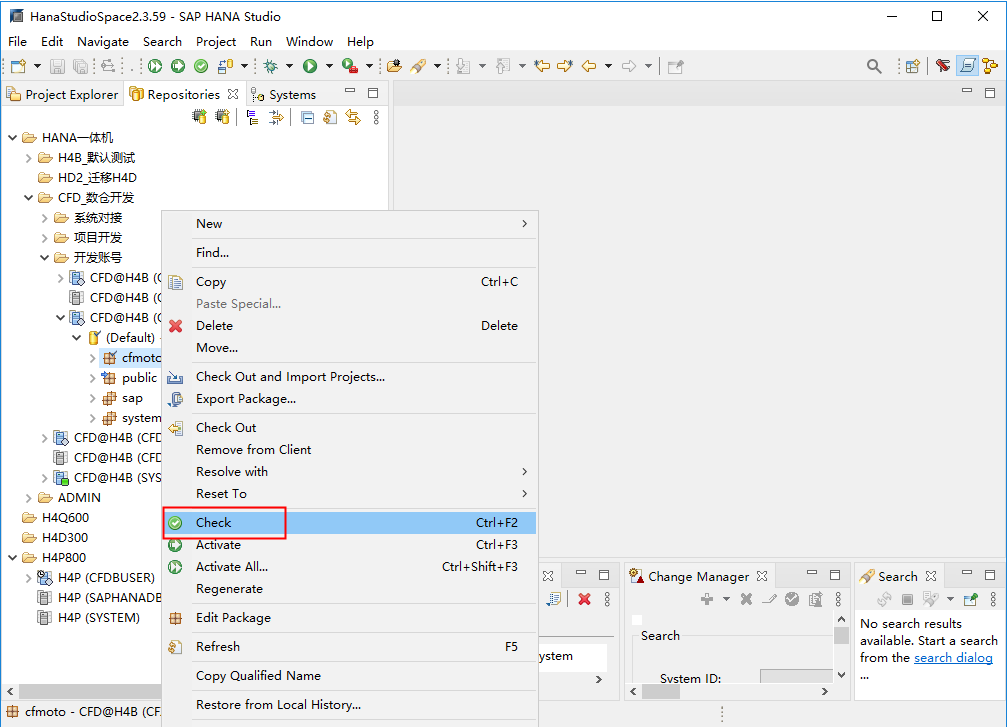Click the green Run play toolbar icon

pos(310,66)
